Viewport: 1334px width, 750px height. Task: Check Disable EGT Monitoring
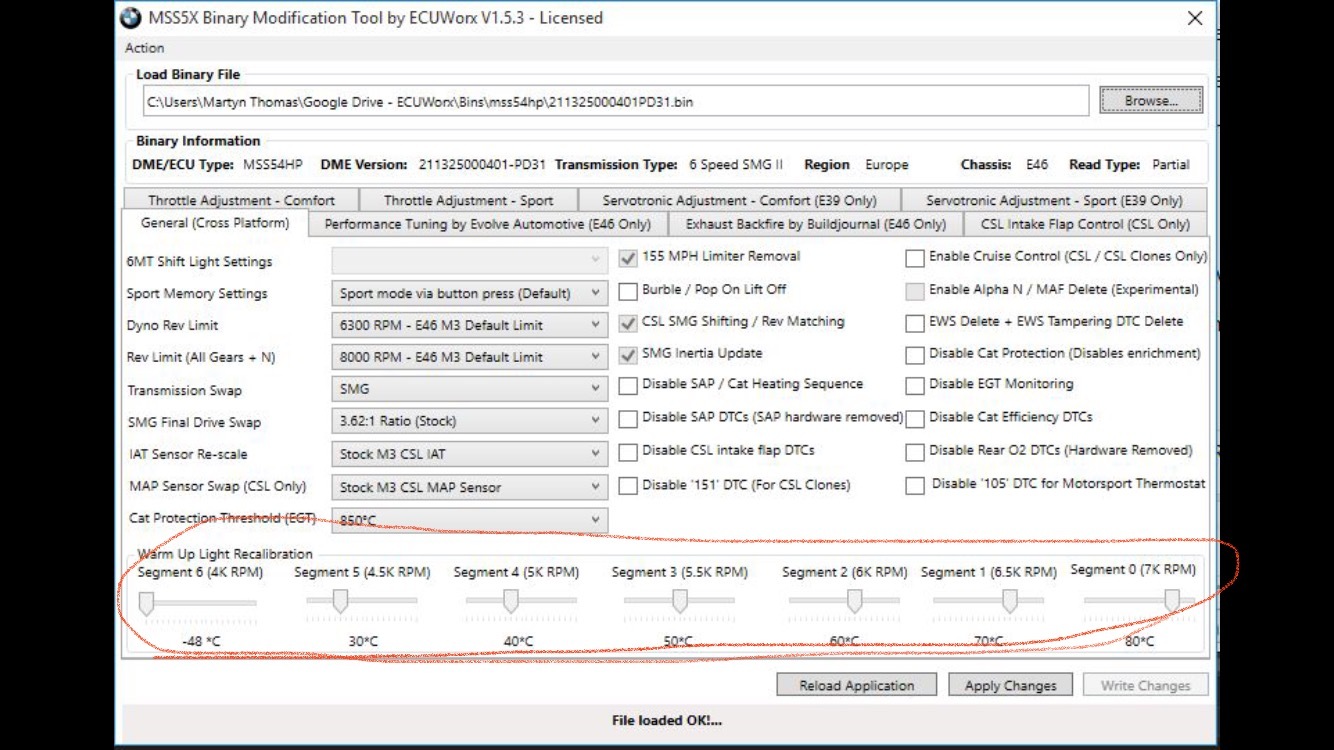coord(915,385)
